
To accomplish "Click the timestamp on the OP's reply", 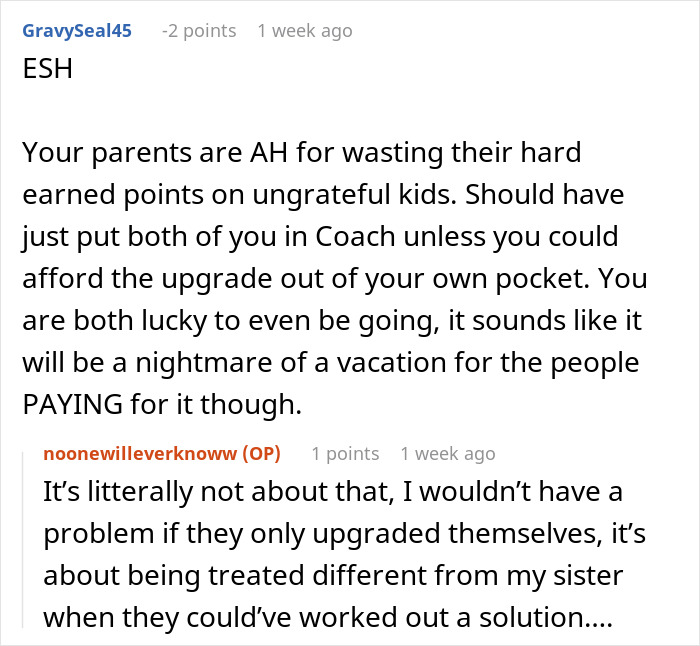I will pos(447,454).
